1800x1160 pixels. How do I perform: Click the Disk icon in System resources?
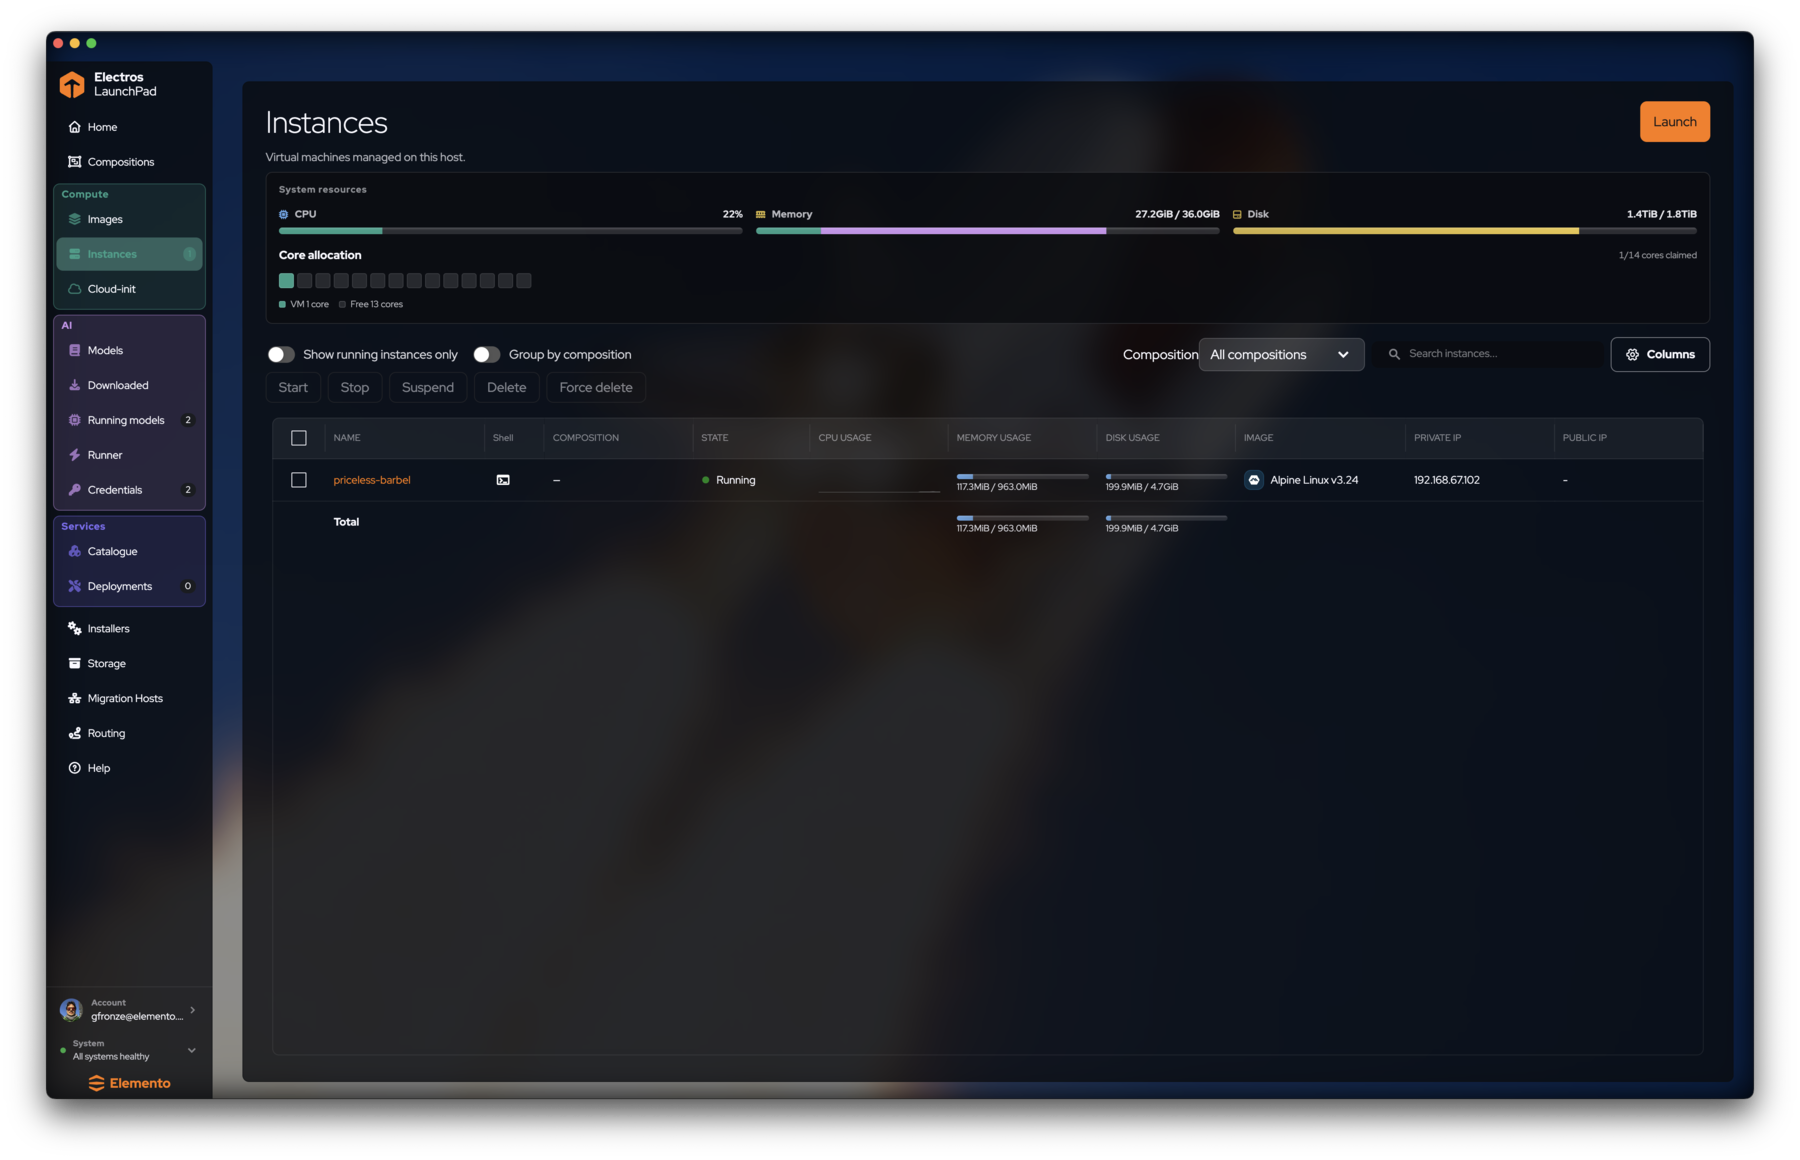pyautogui.click(x=1238, y=214)
